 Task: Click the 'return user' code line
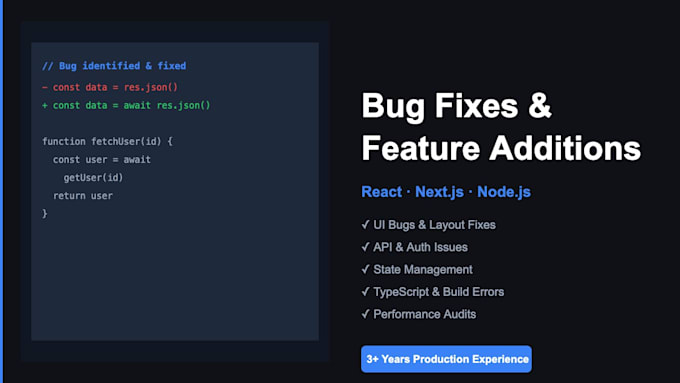(x=83, y=196)
